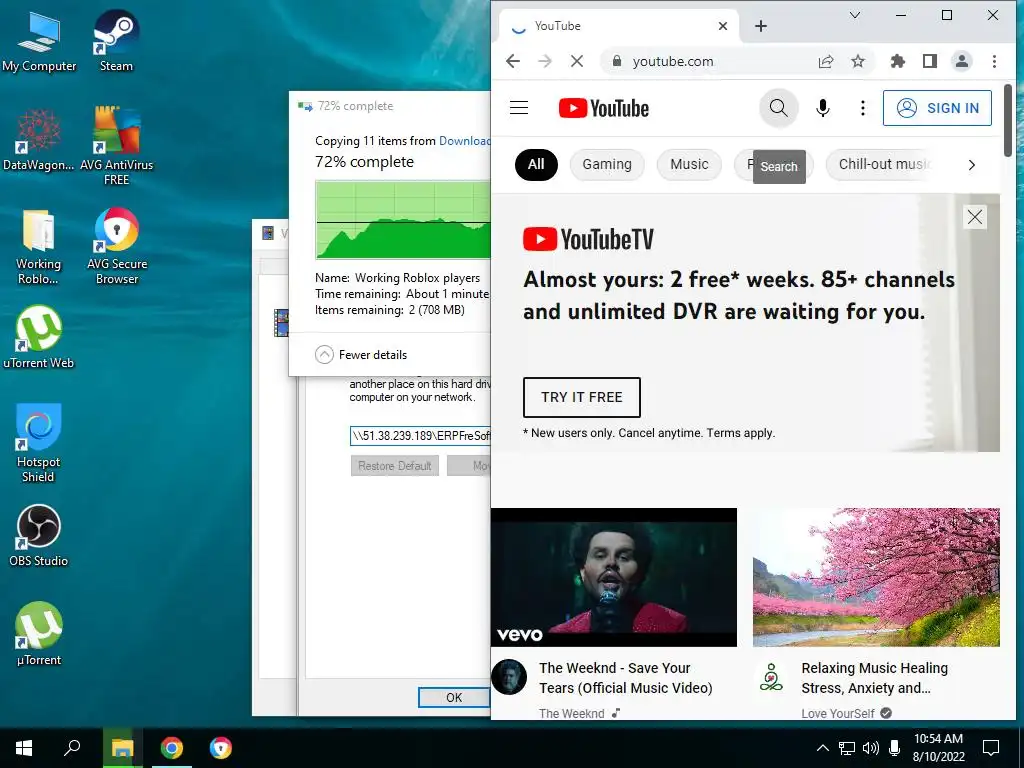Go to YouTube home via logo
1024x768 pixels.
pos(604,108)
